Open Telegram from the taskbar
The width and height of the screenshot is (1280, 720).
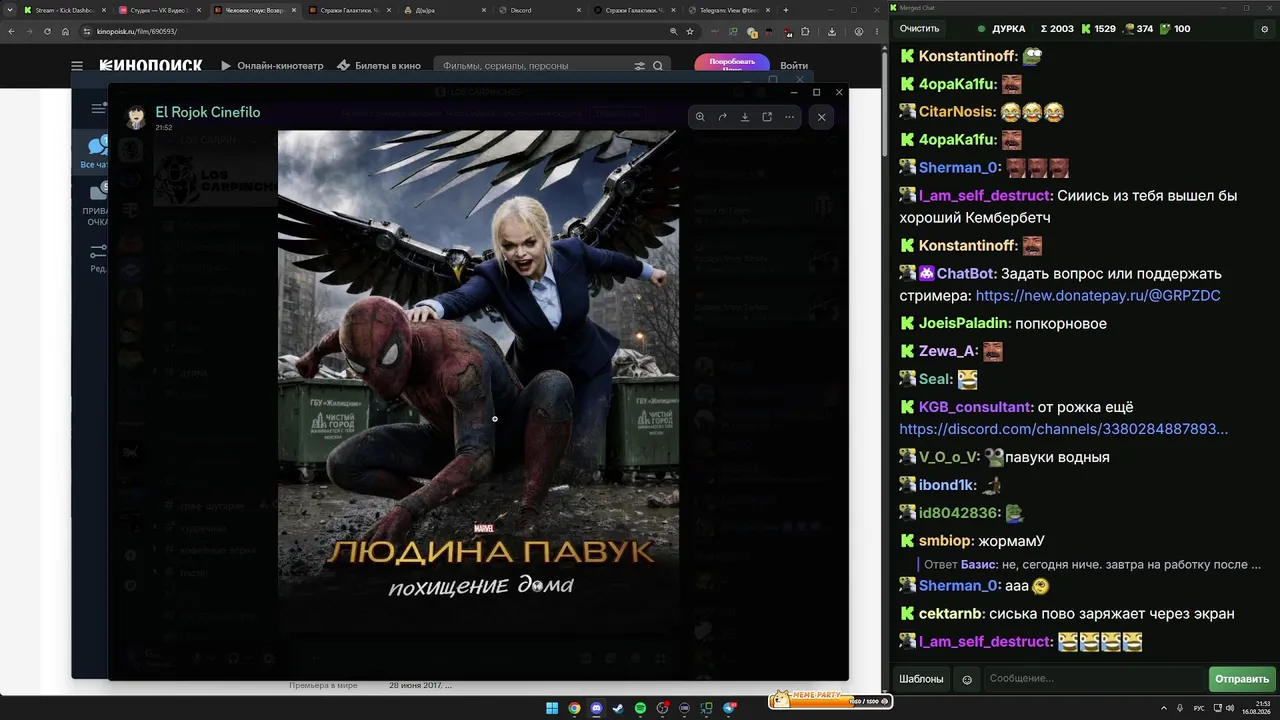[729, 709]
